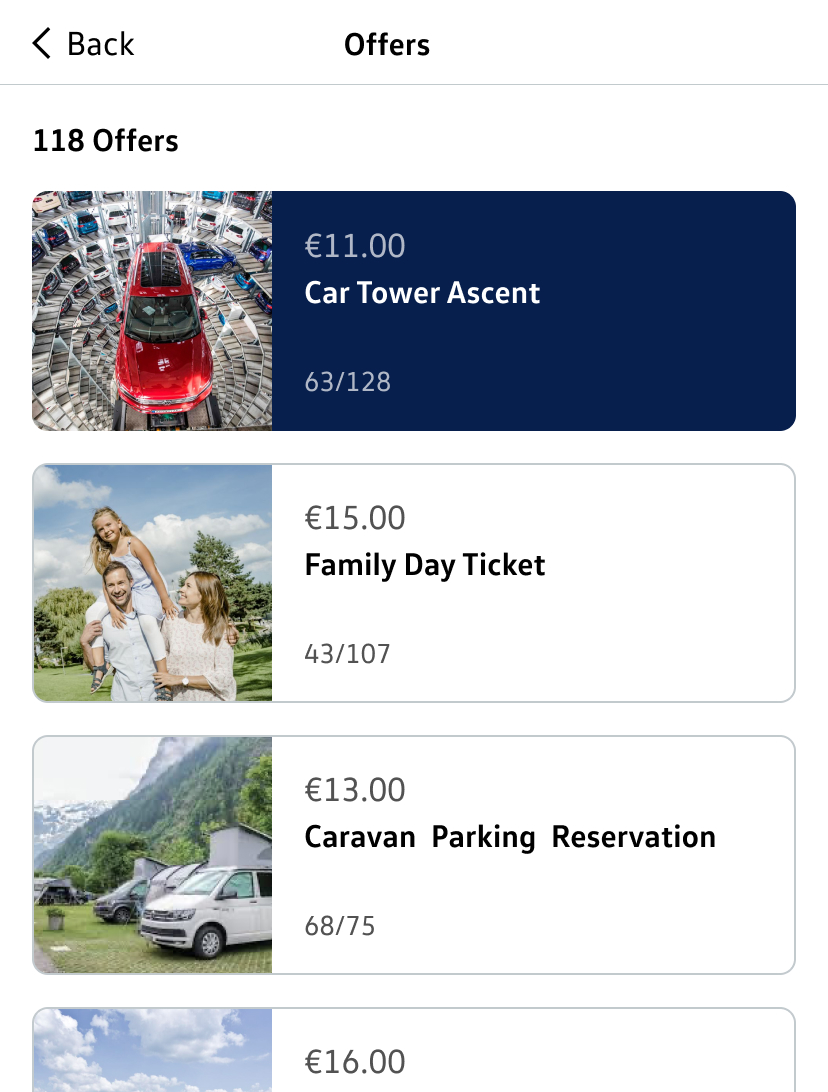Viewport: 828px width, 1092px height.
Task: Click the family photo thumbnail
Action: coord(152,583)
